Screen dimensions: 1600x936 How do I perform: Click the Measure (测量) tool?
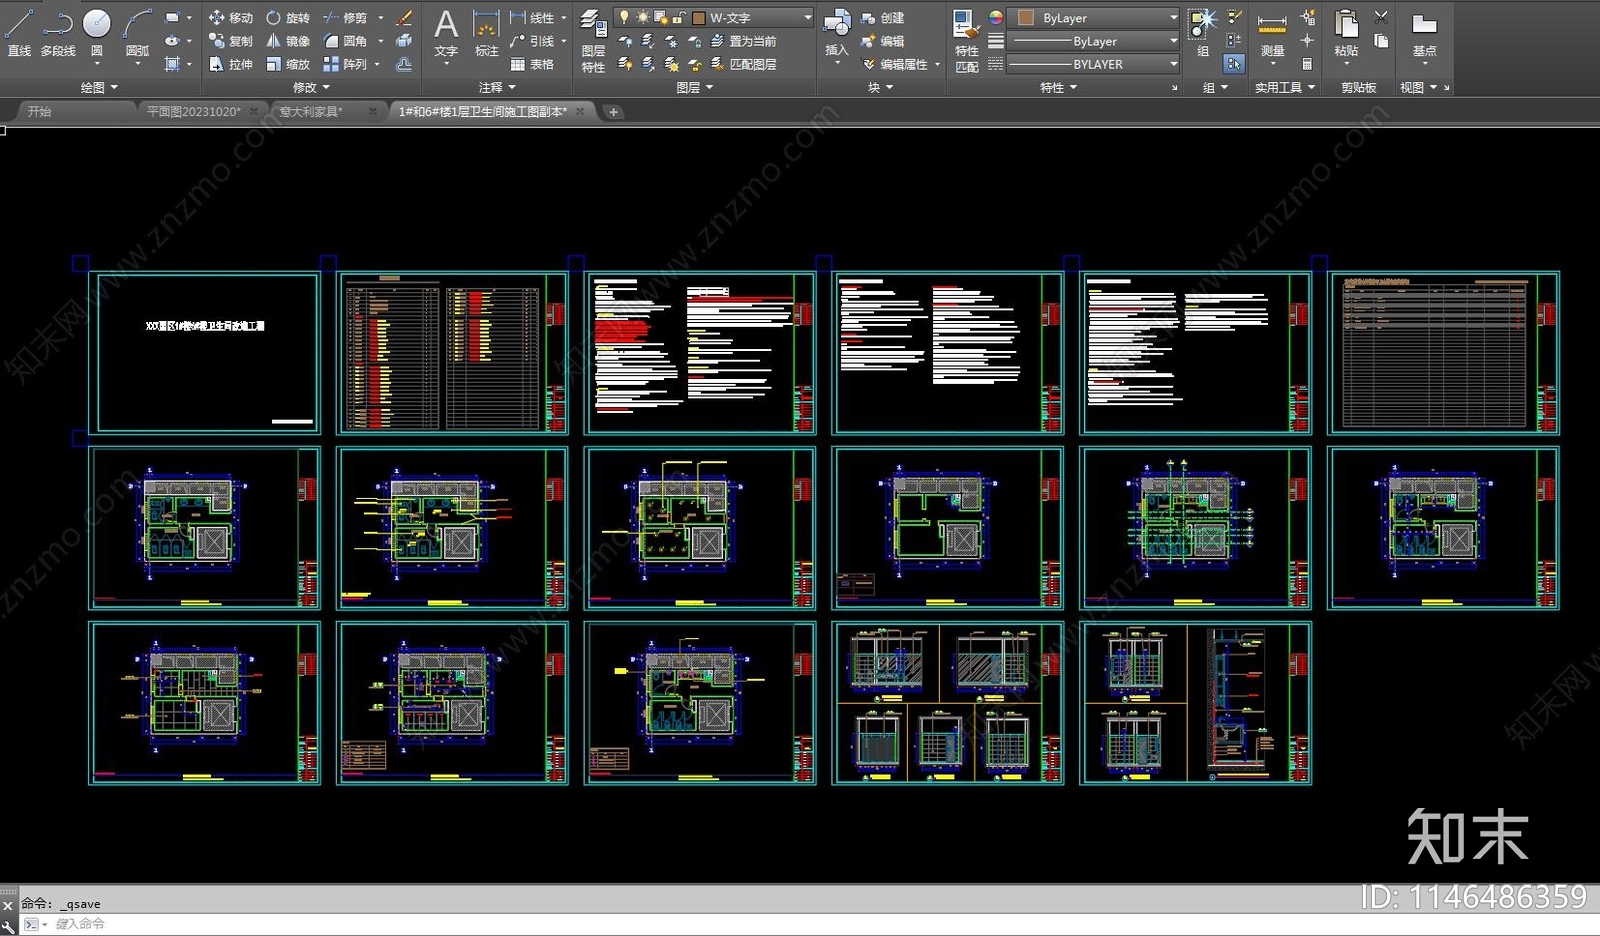click(x=1272, y=33)
